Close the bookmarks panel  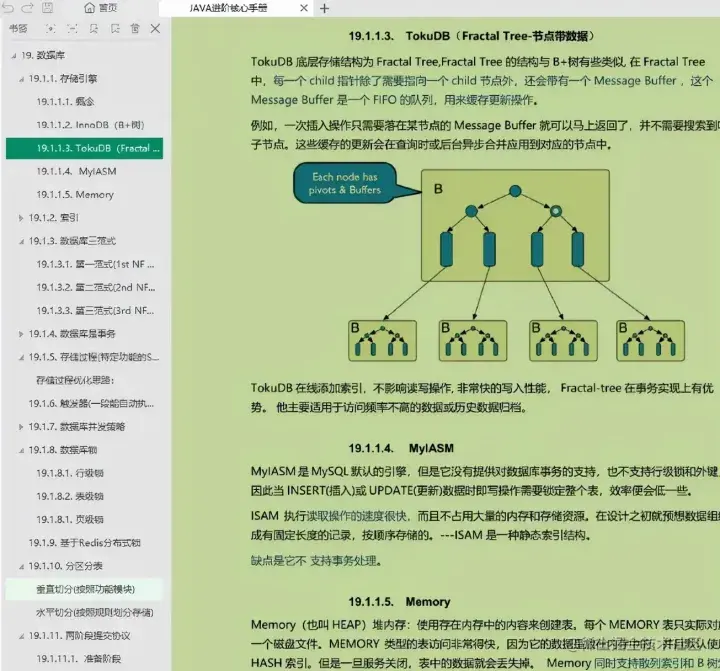[x=155, y=28]
